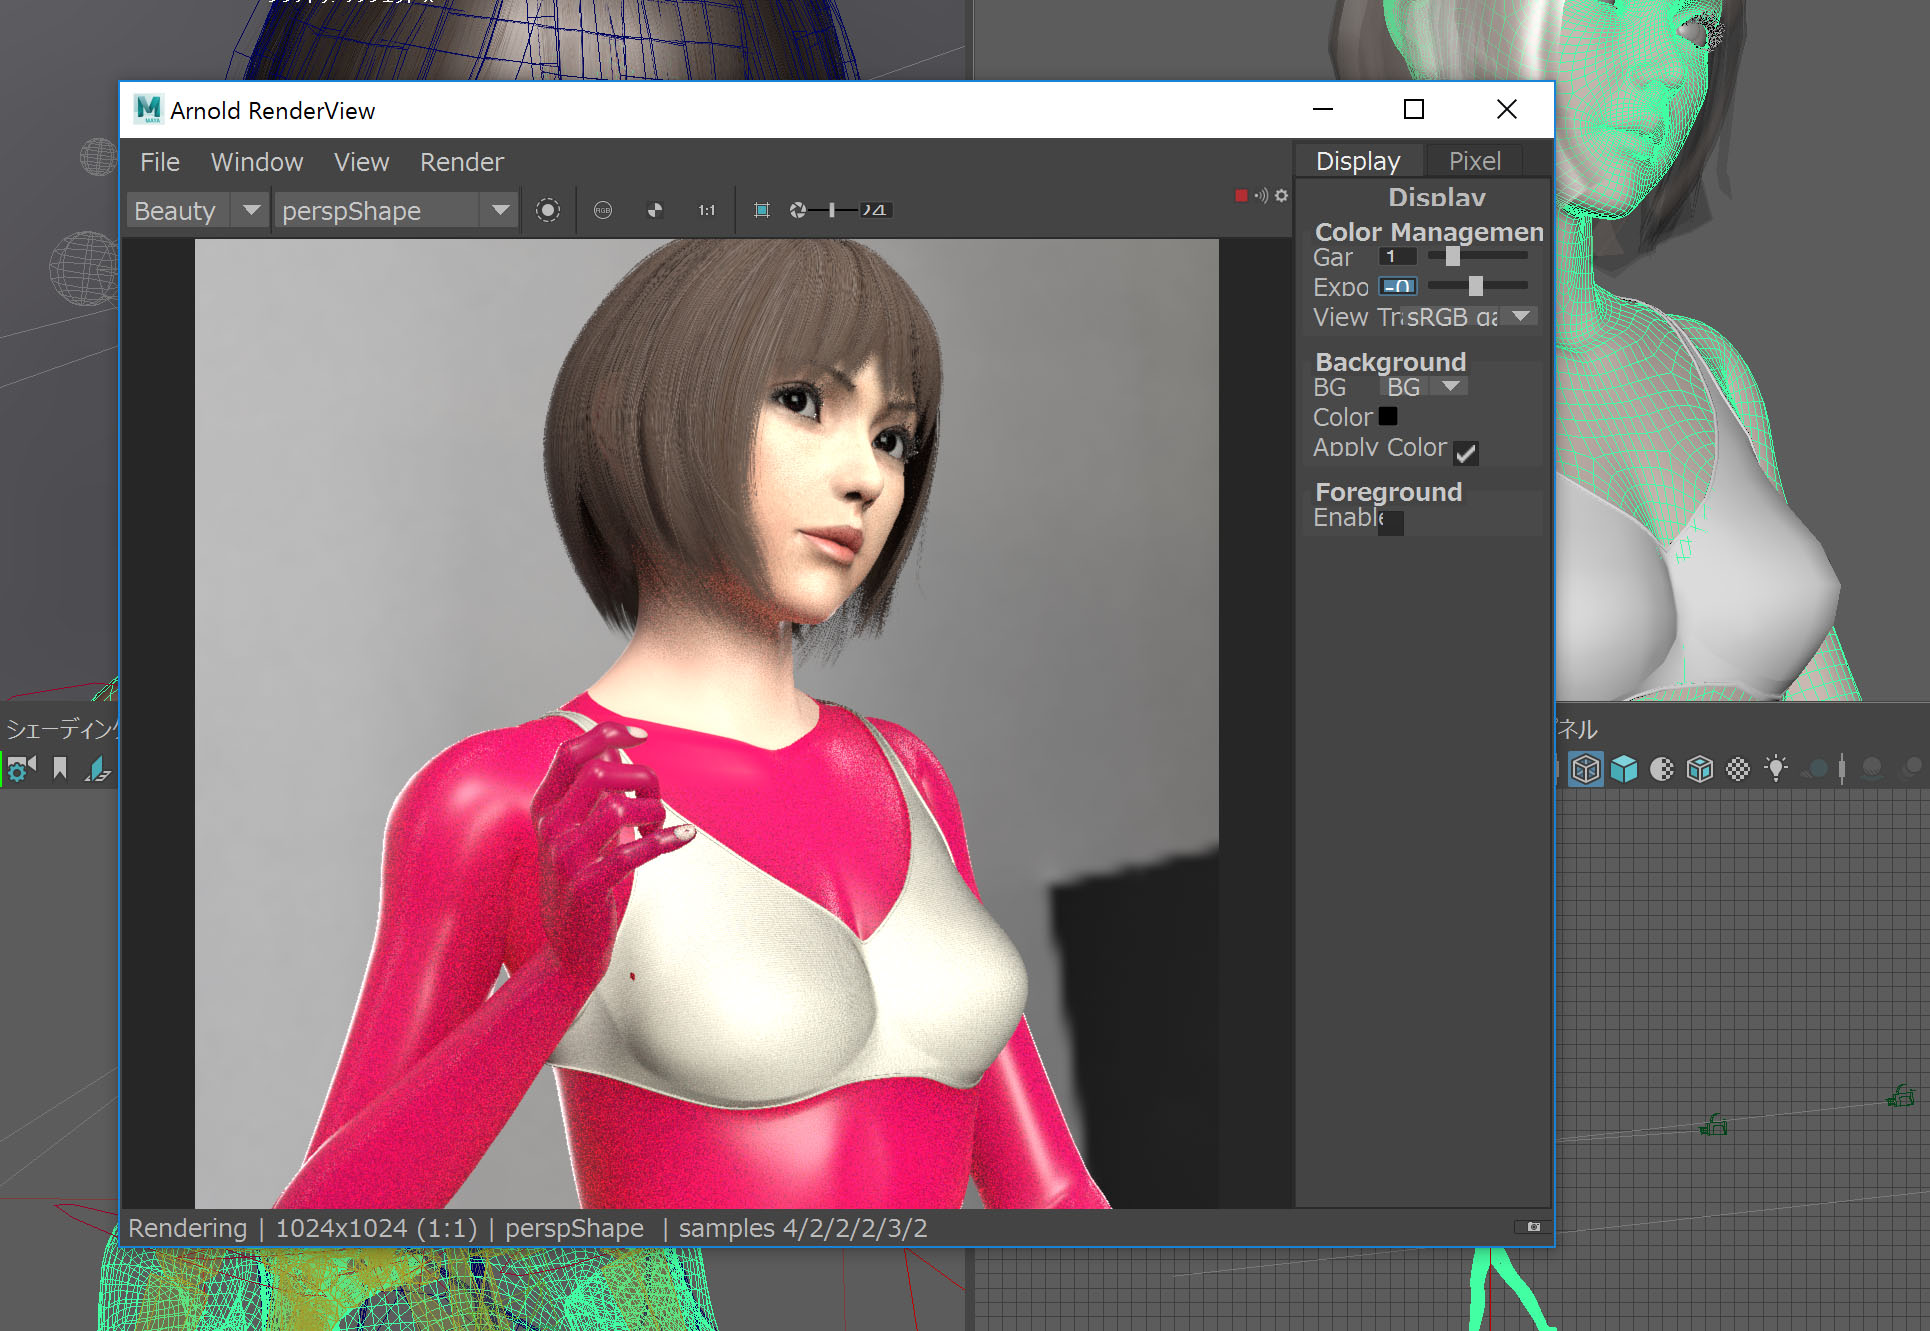Switch to the Pixel tab
The image size is (1930, 1331).
click(x=1475, y=161)
